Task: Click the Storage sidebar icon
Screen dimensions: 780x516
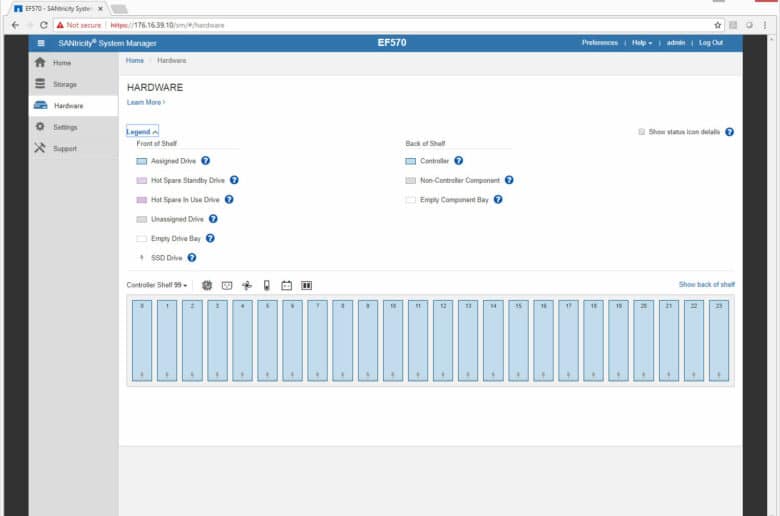Action: [40, 84]
